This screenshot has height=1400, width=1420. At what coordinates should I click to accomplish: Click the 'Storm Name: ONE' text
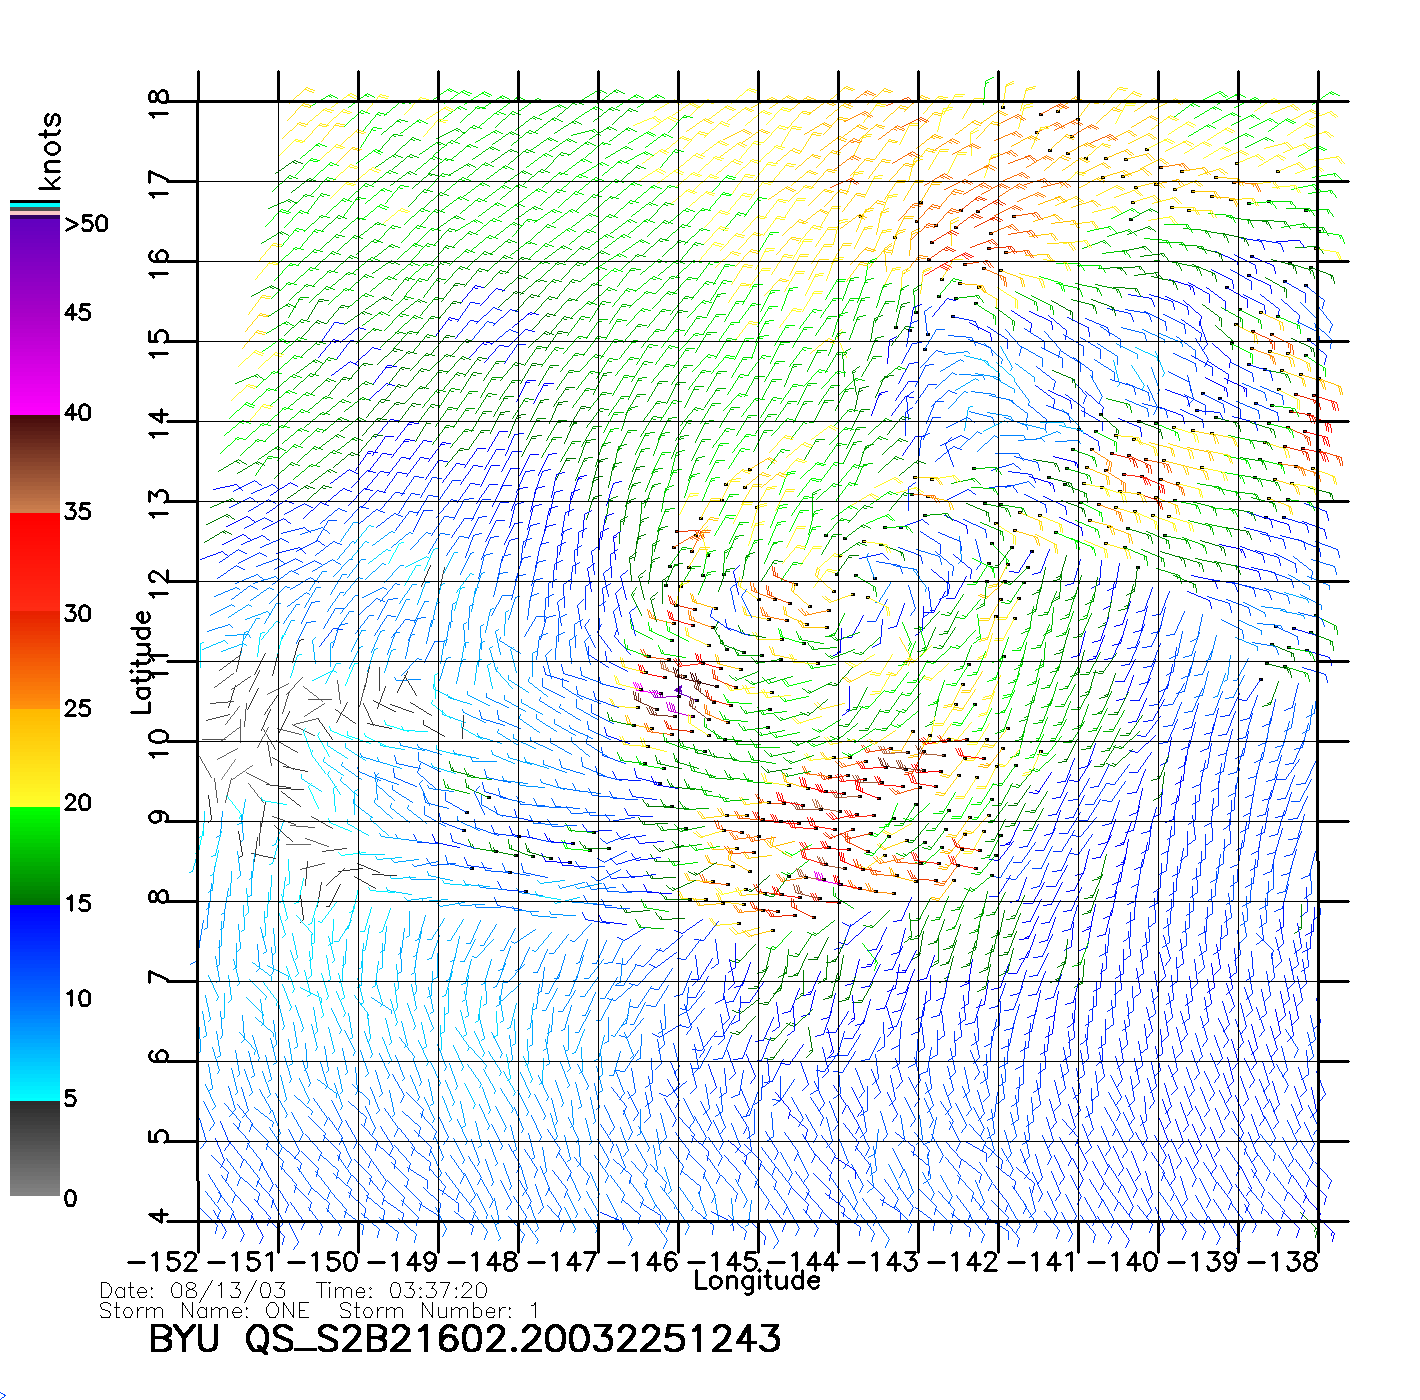(x=205, y=1311)
